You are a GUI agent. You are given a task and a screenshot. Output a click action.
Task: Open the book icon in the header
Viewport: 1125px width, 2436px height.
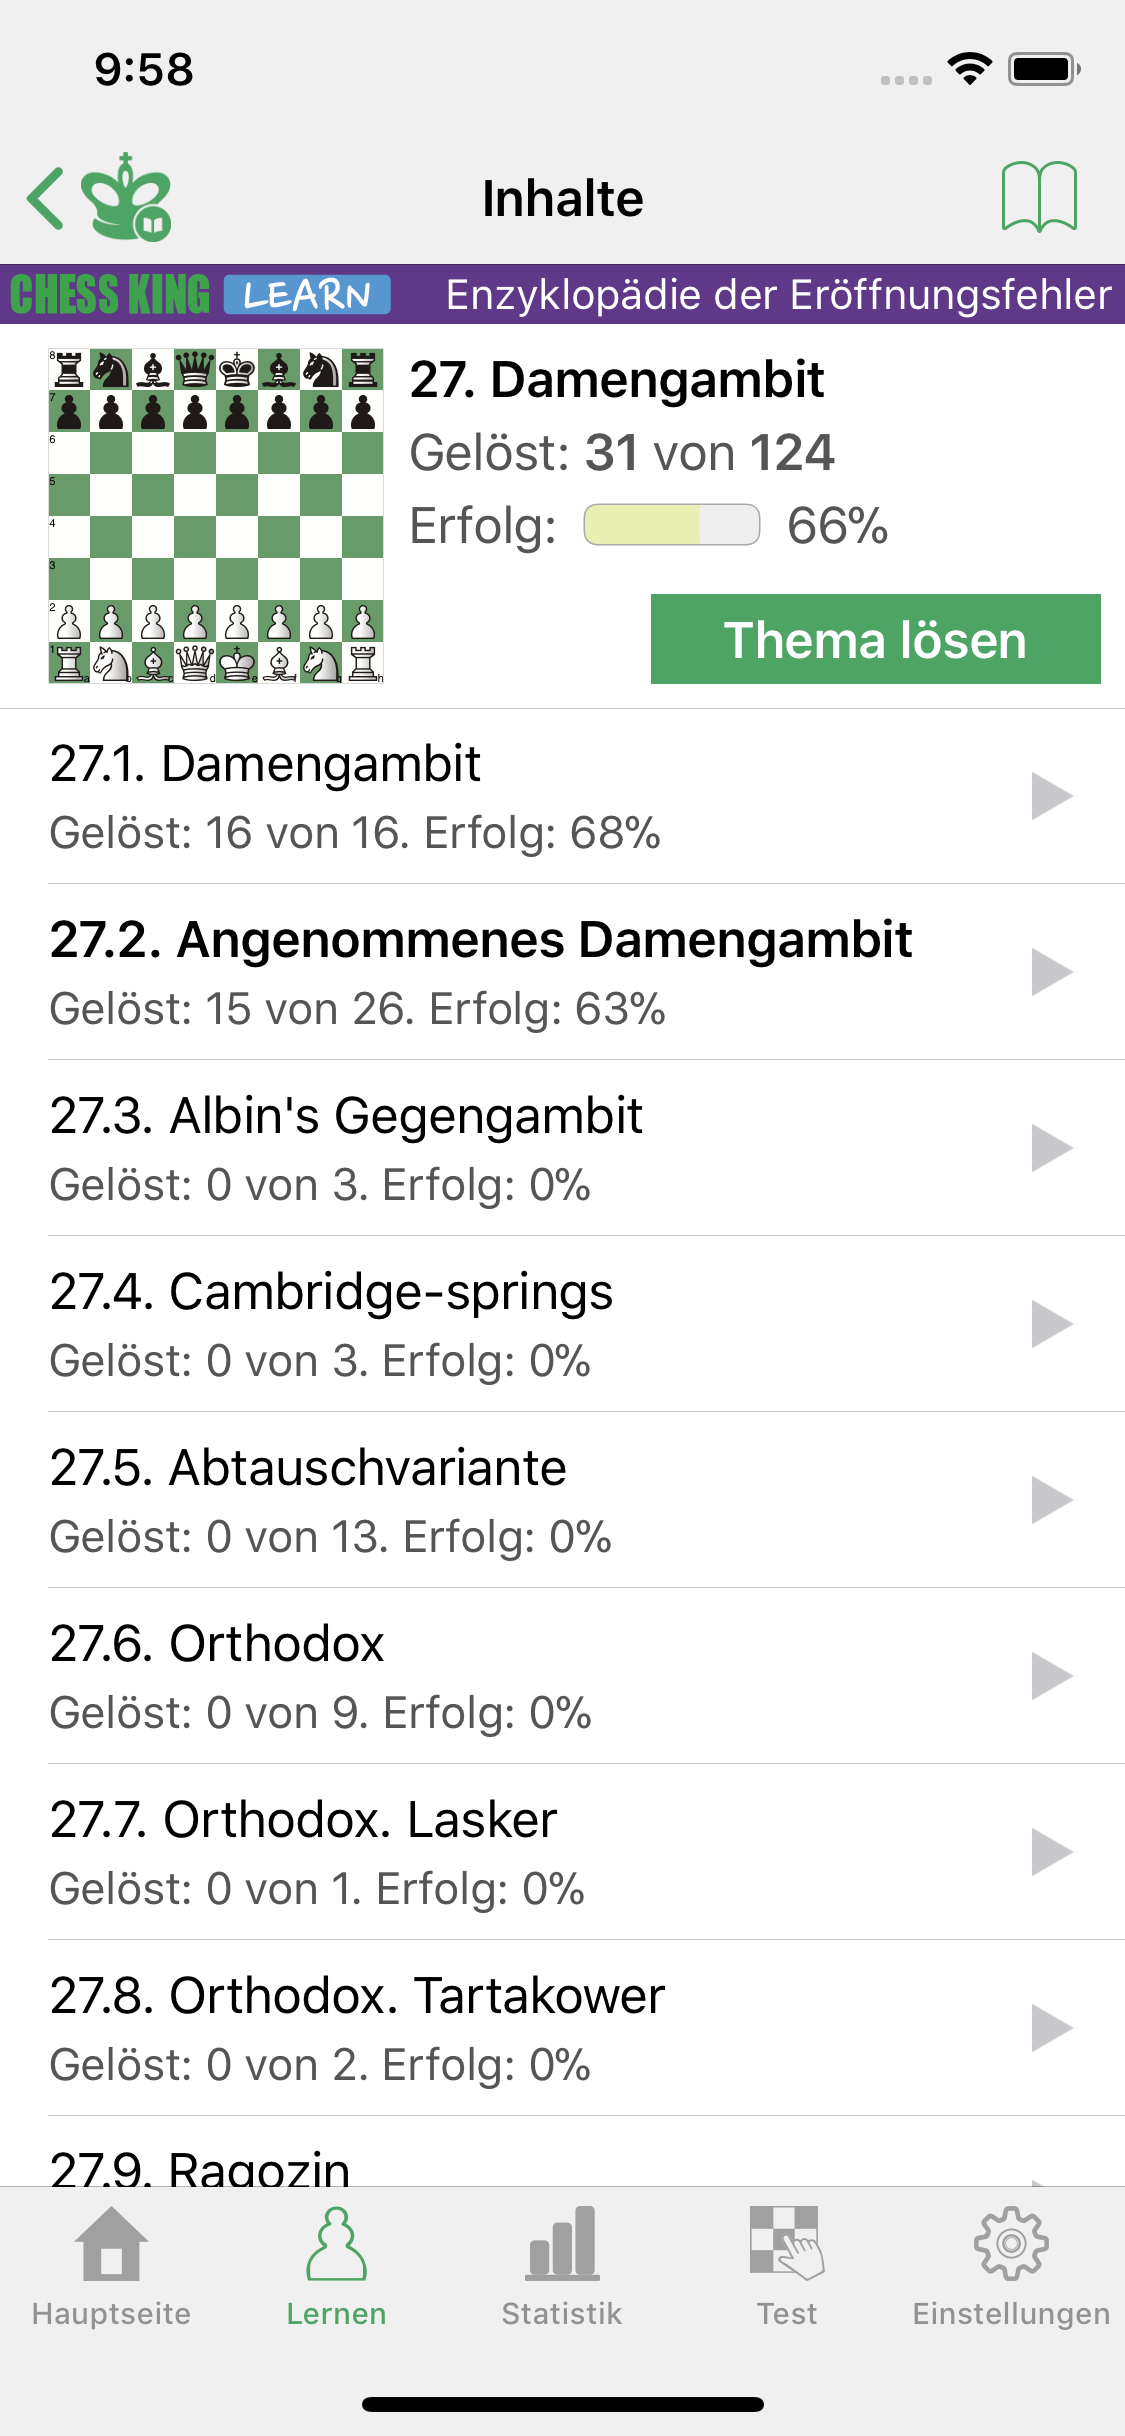[x=1039, y=197]
